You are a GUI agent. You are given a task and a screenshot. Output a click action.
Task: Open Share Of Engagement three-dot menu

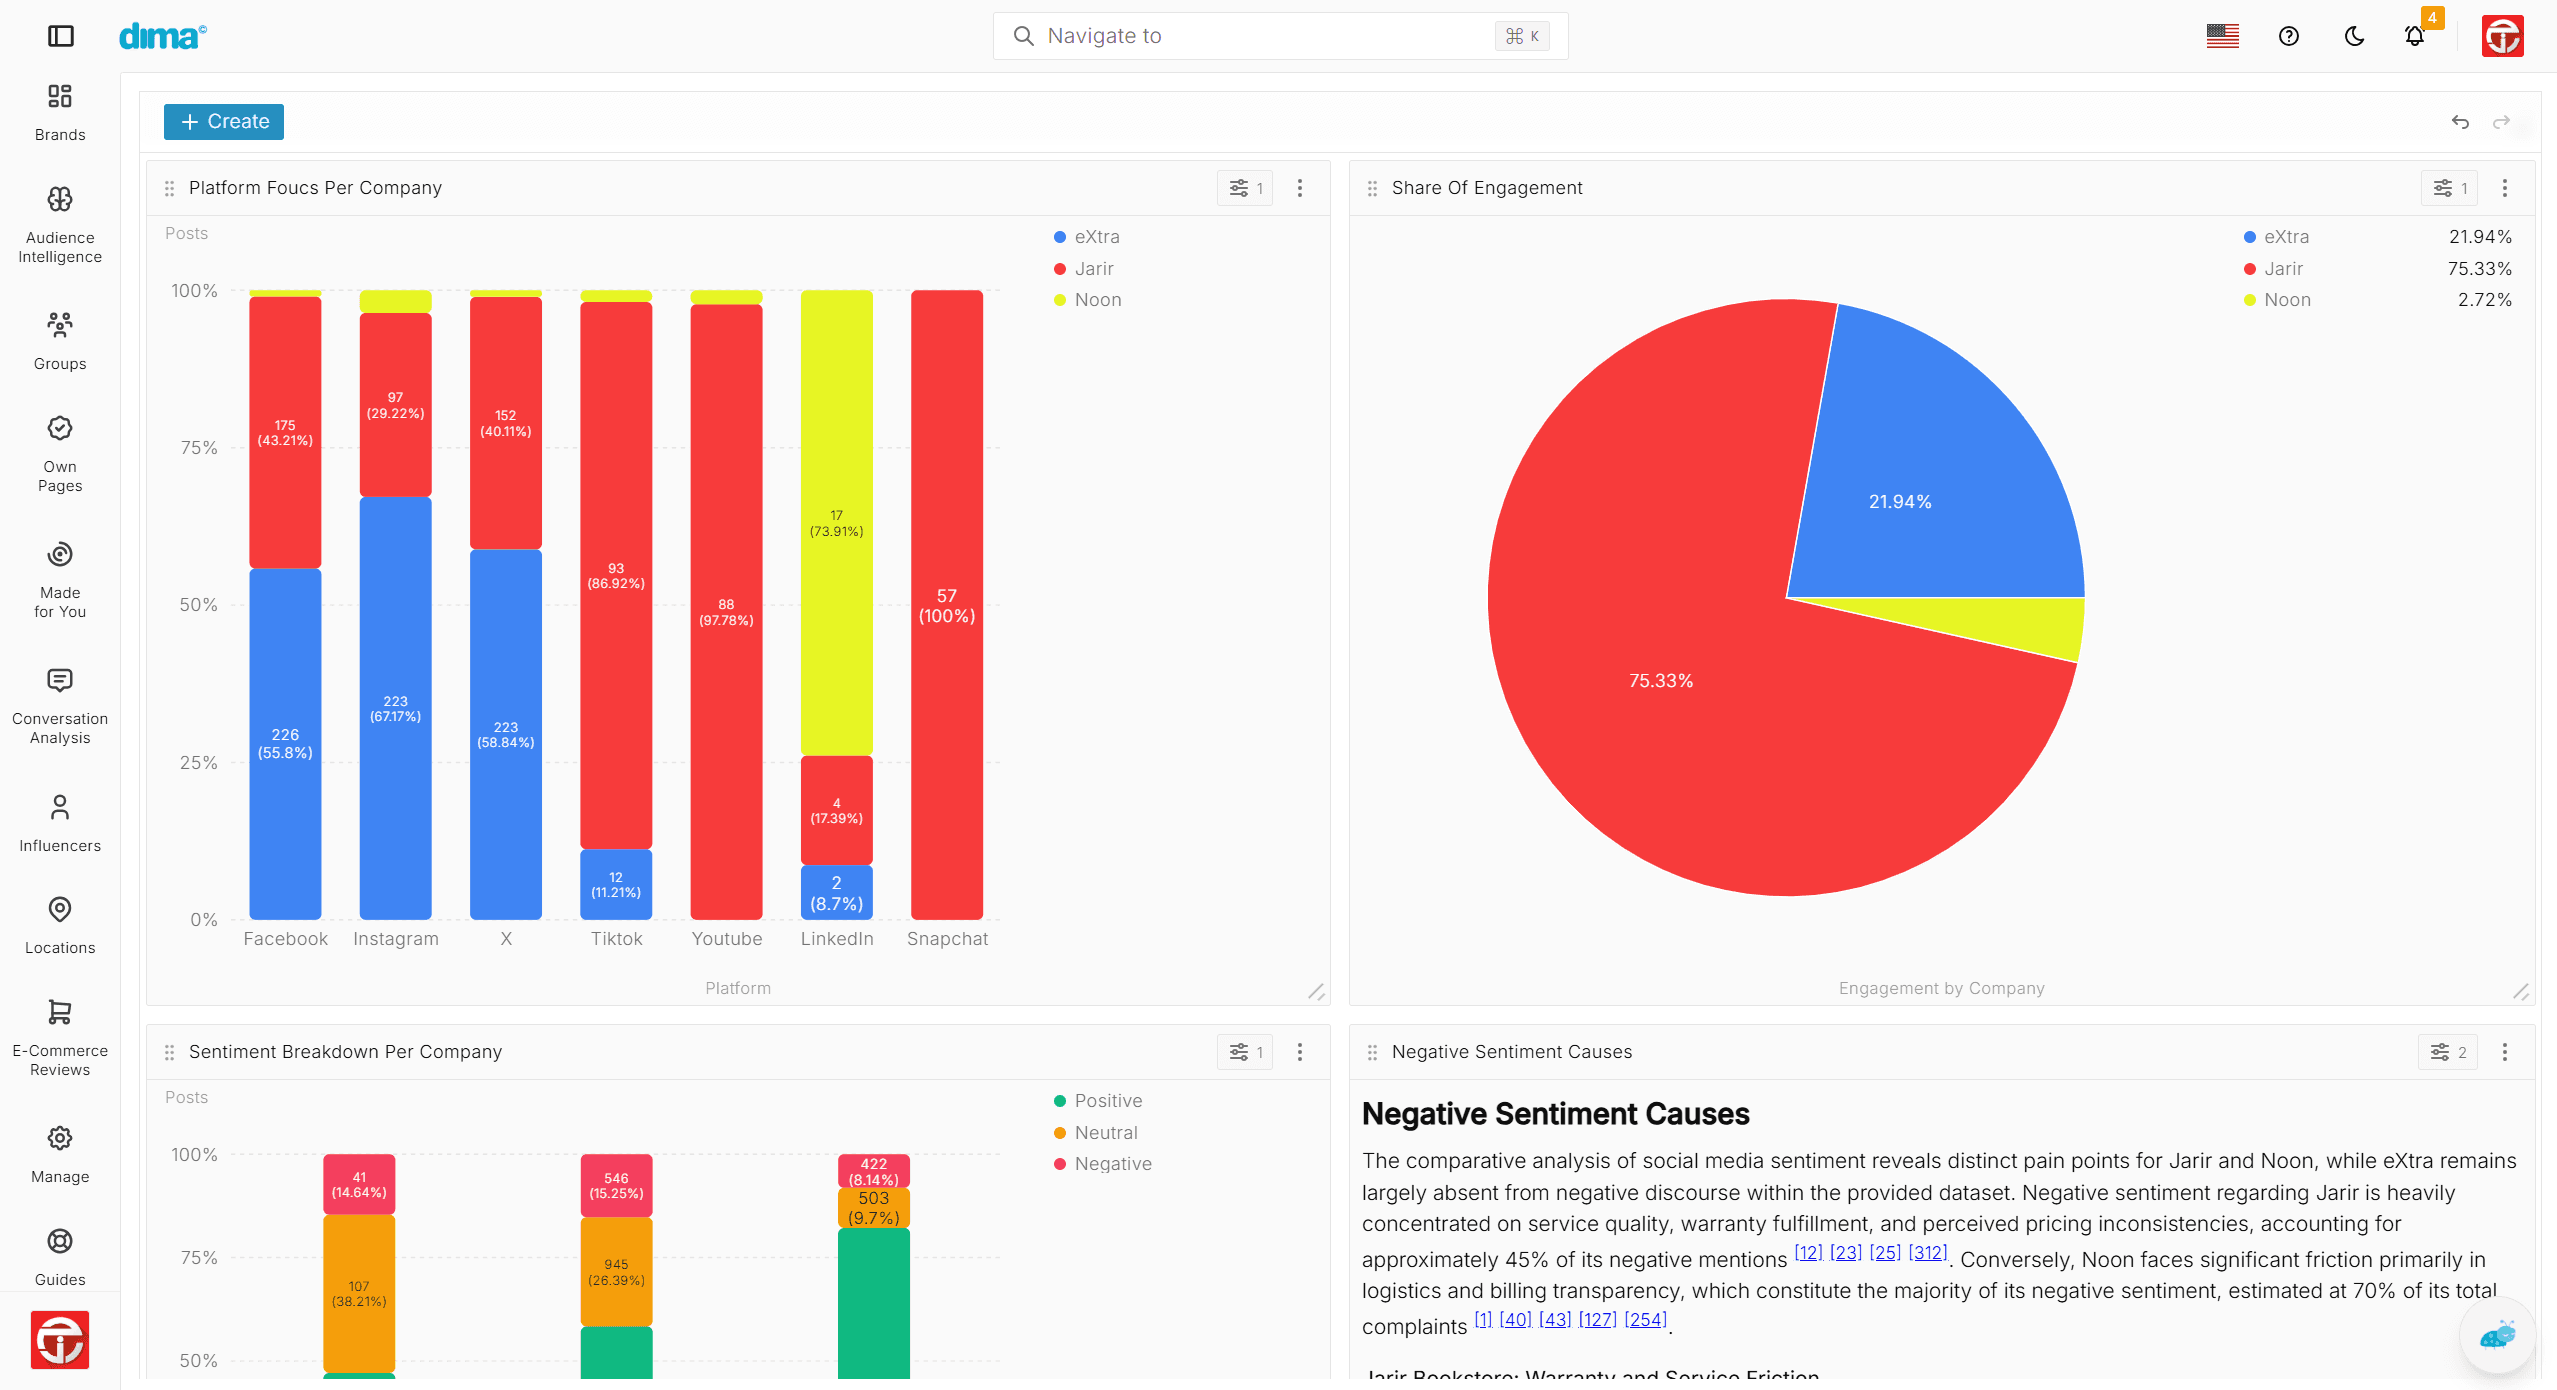pyautogui.click(x=2505, y=188)
